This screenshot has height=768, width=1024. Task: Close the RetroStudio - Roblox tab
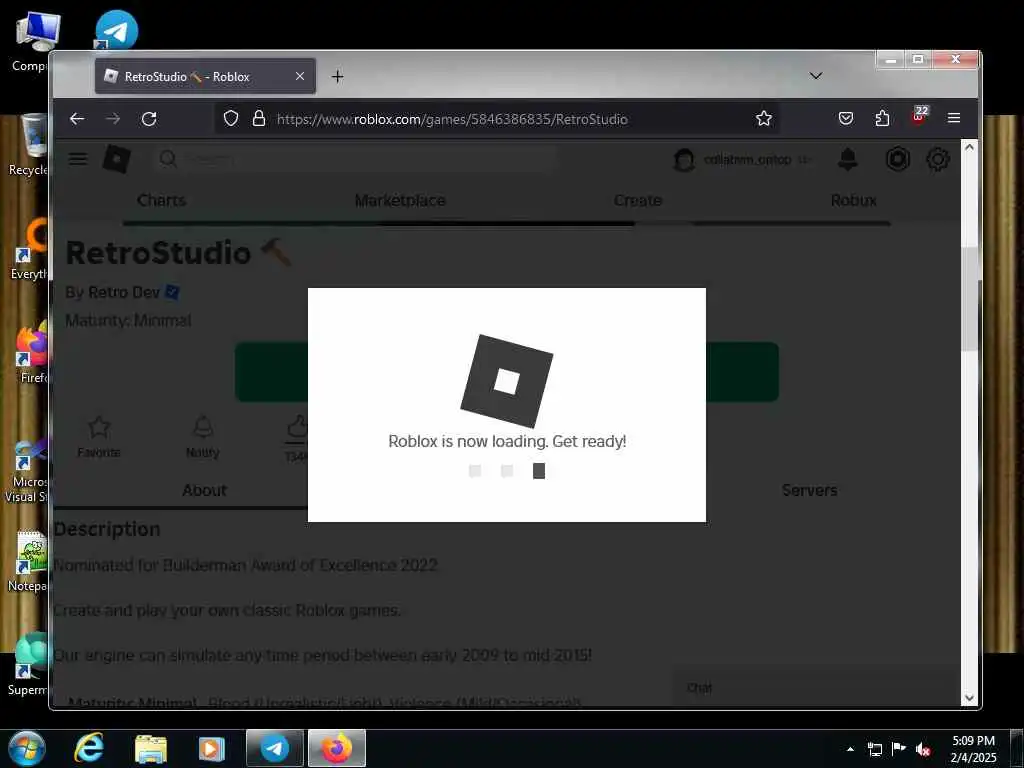pyautogui.click(x=300, y=76)
